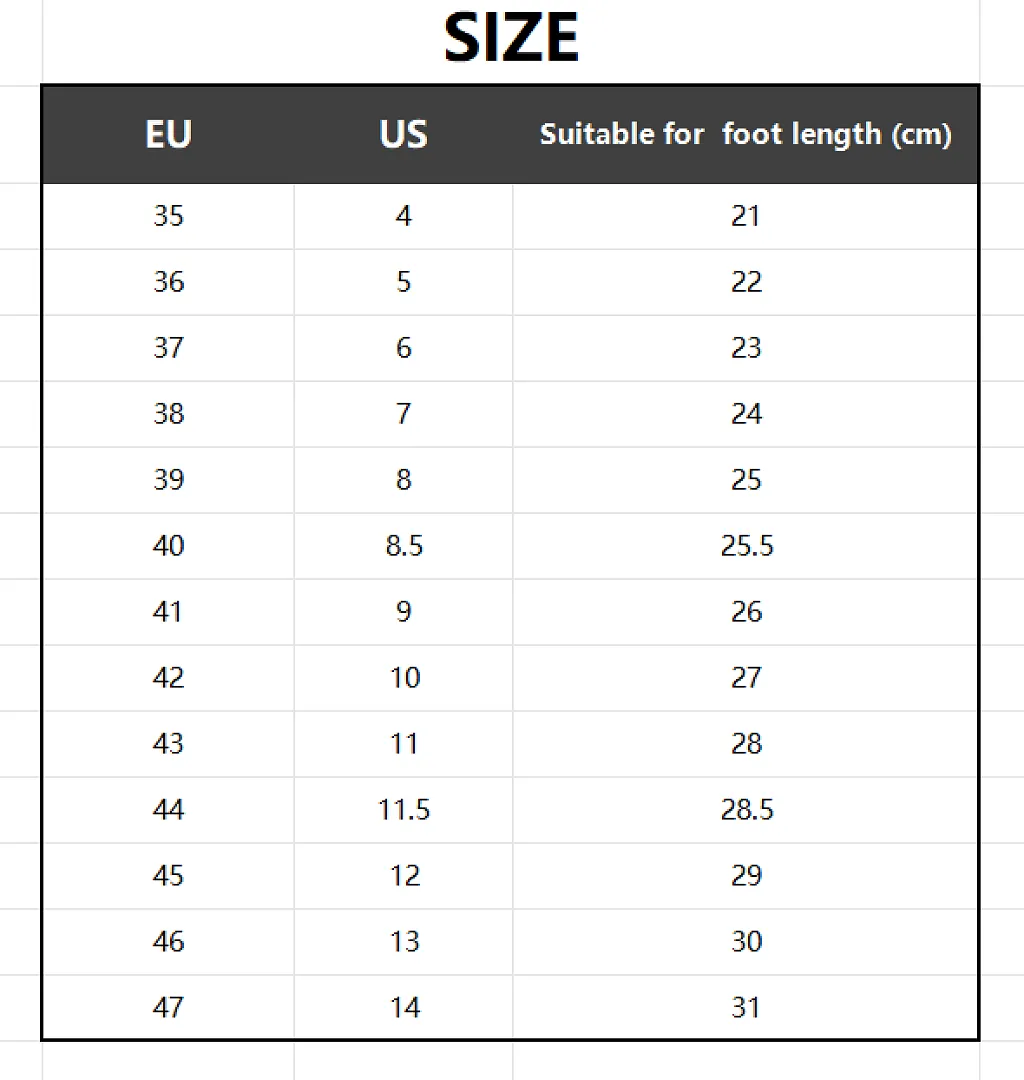Select the EU size 41 cell
Image resolution: width=1024 pixels, height=1080 pixels.
pos(169,612)
